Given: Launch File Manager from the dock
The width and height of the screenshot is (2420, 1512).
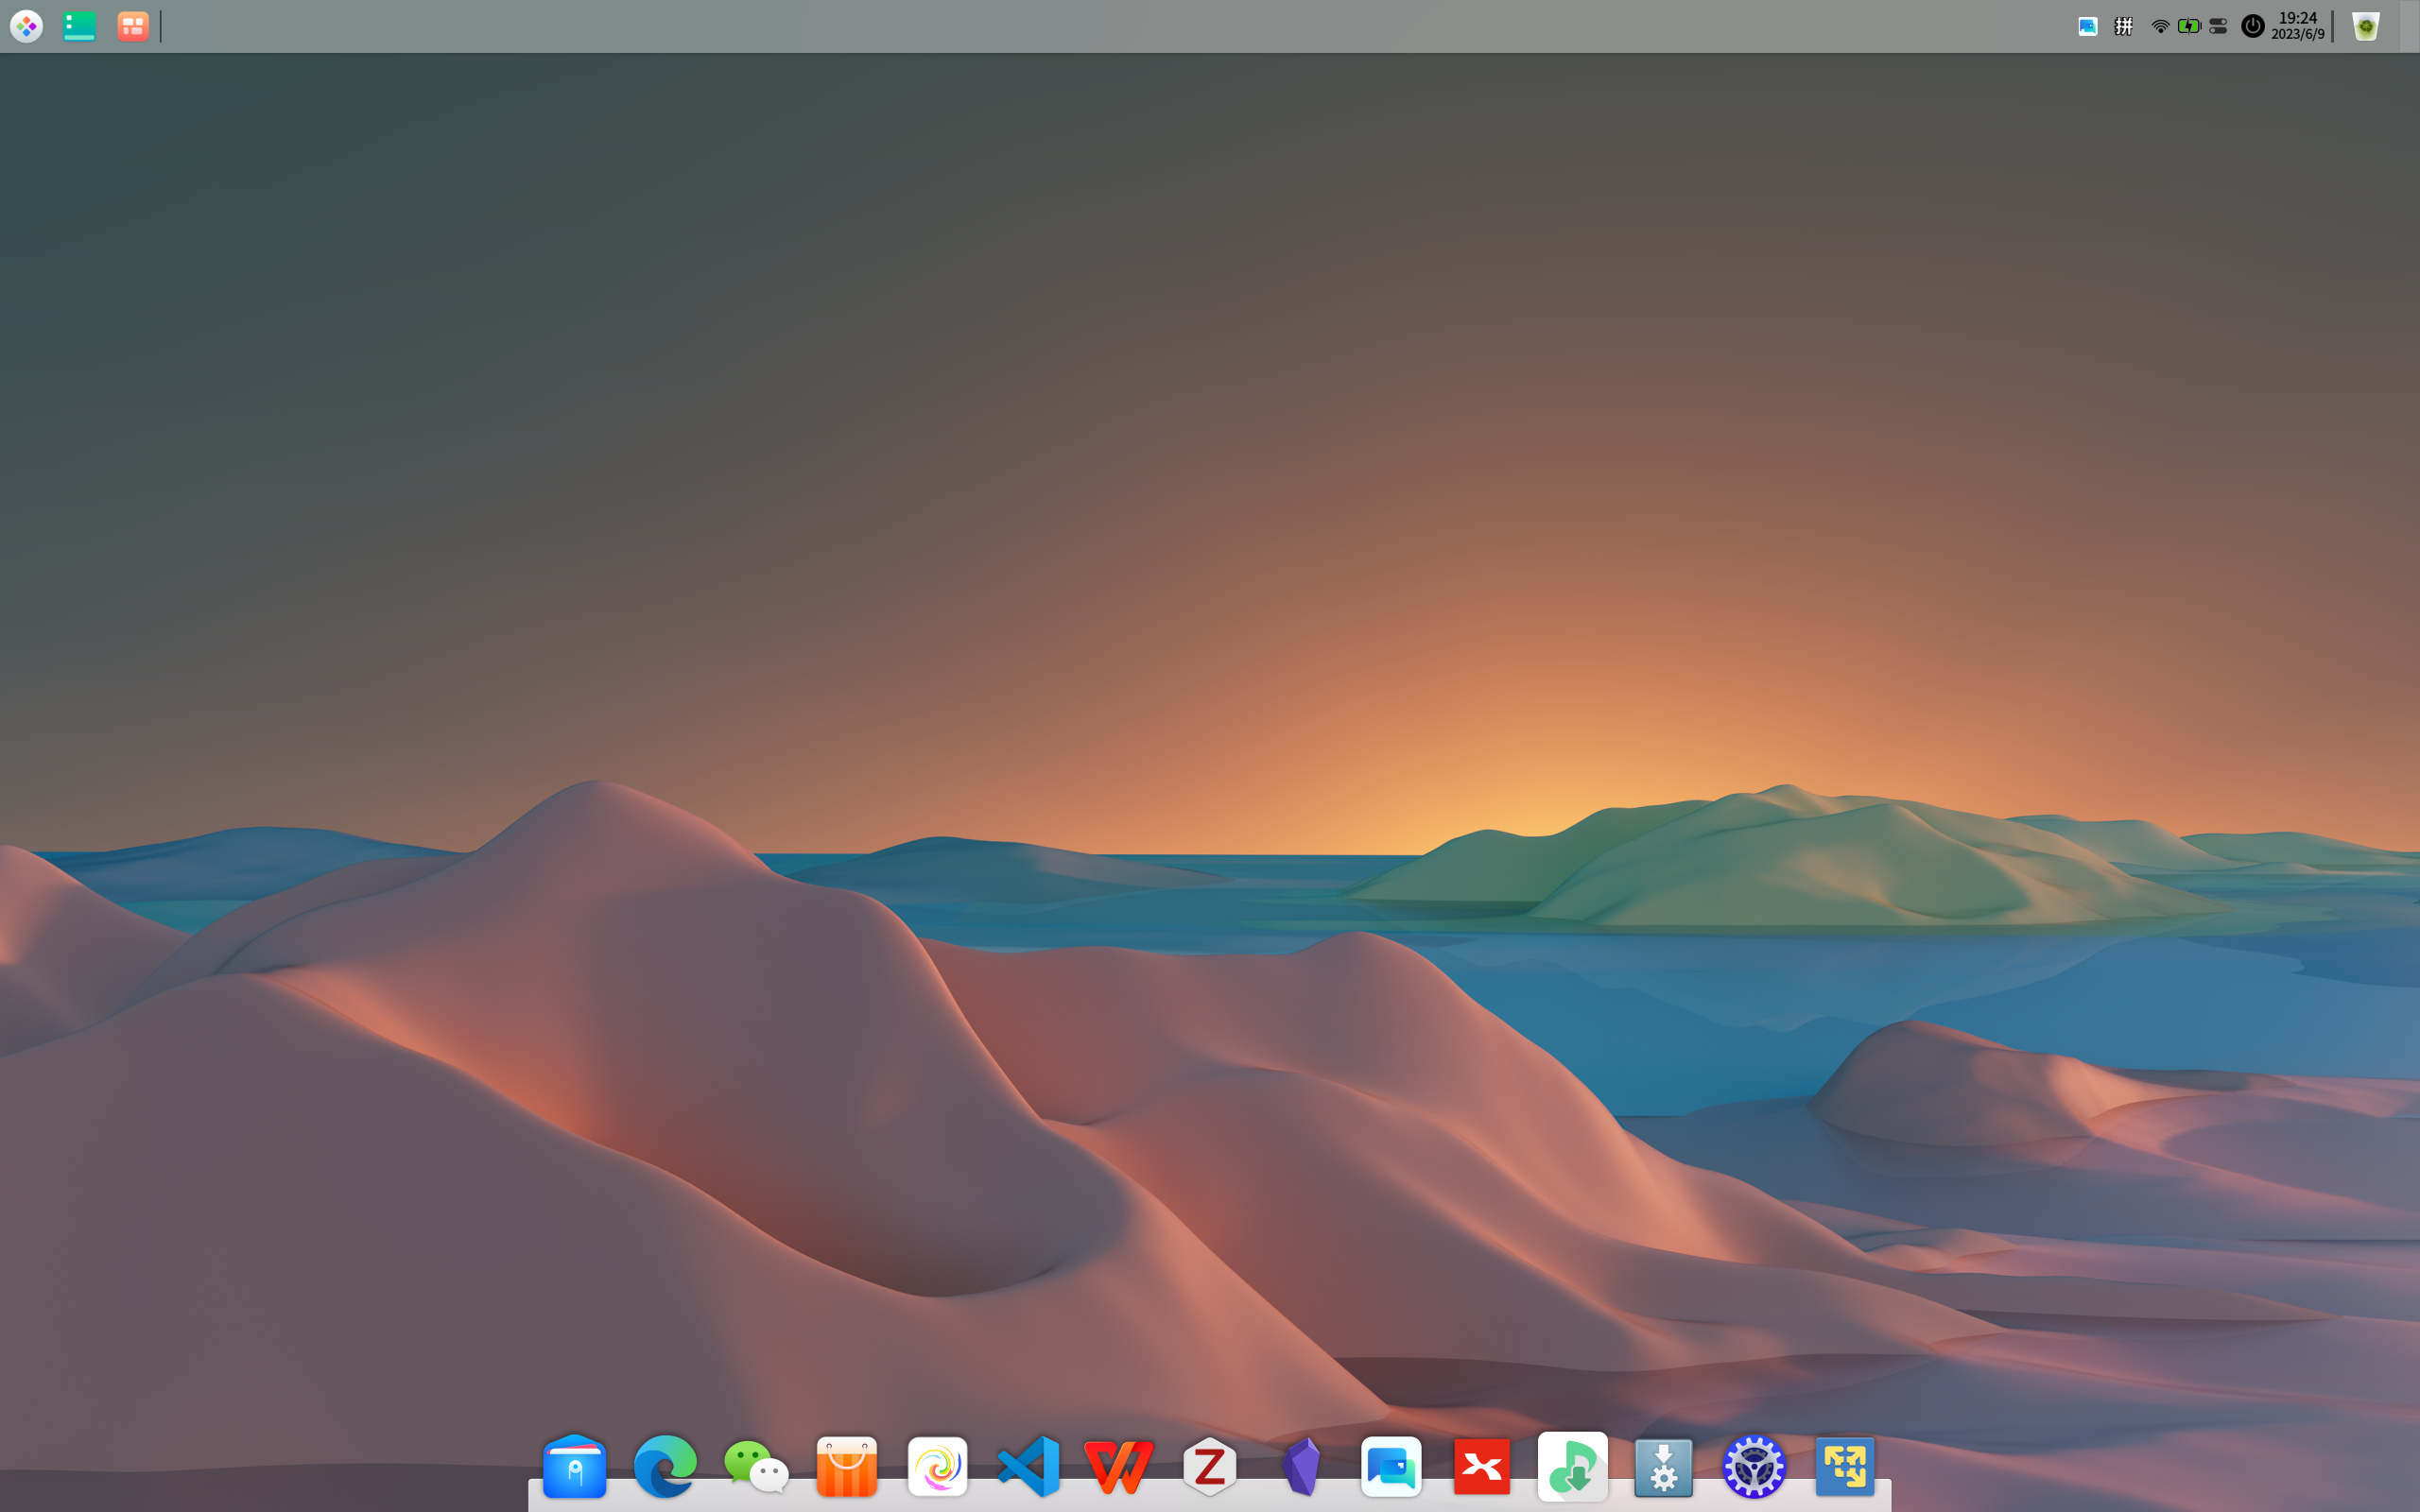Looking at the screenshot, I should (575, 1466).
